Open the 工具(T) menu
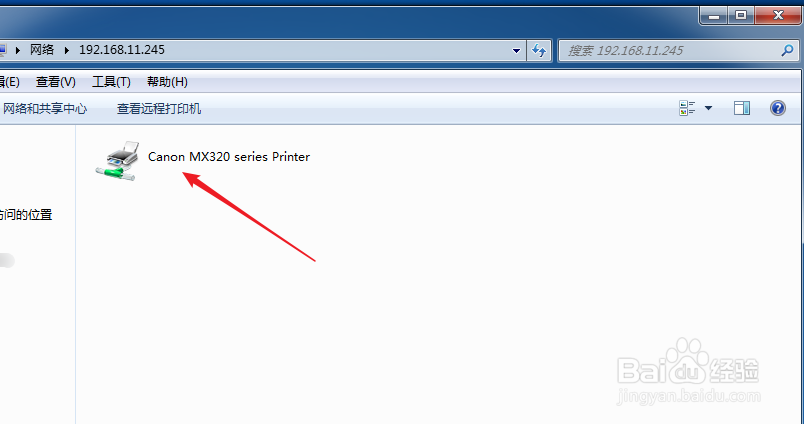Image resolution: width=804 pixels, height=424 pixels. 111,82
